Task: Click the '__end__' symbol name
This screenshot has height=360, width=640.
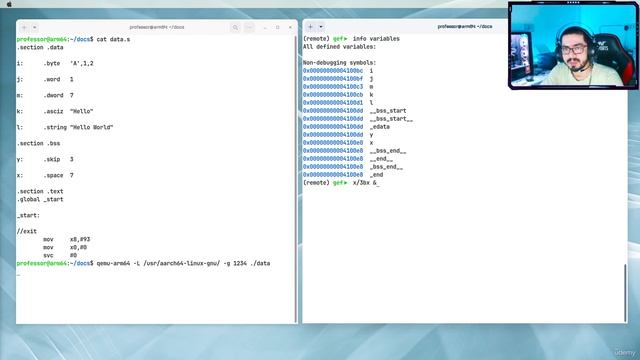Action: pyautogui.click(x=381, y=159)
